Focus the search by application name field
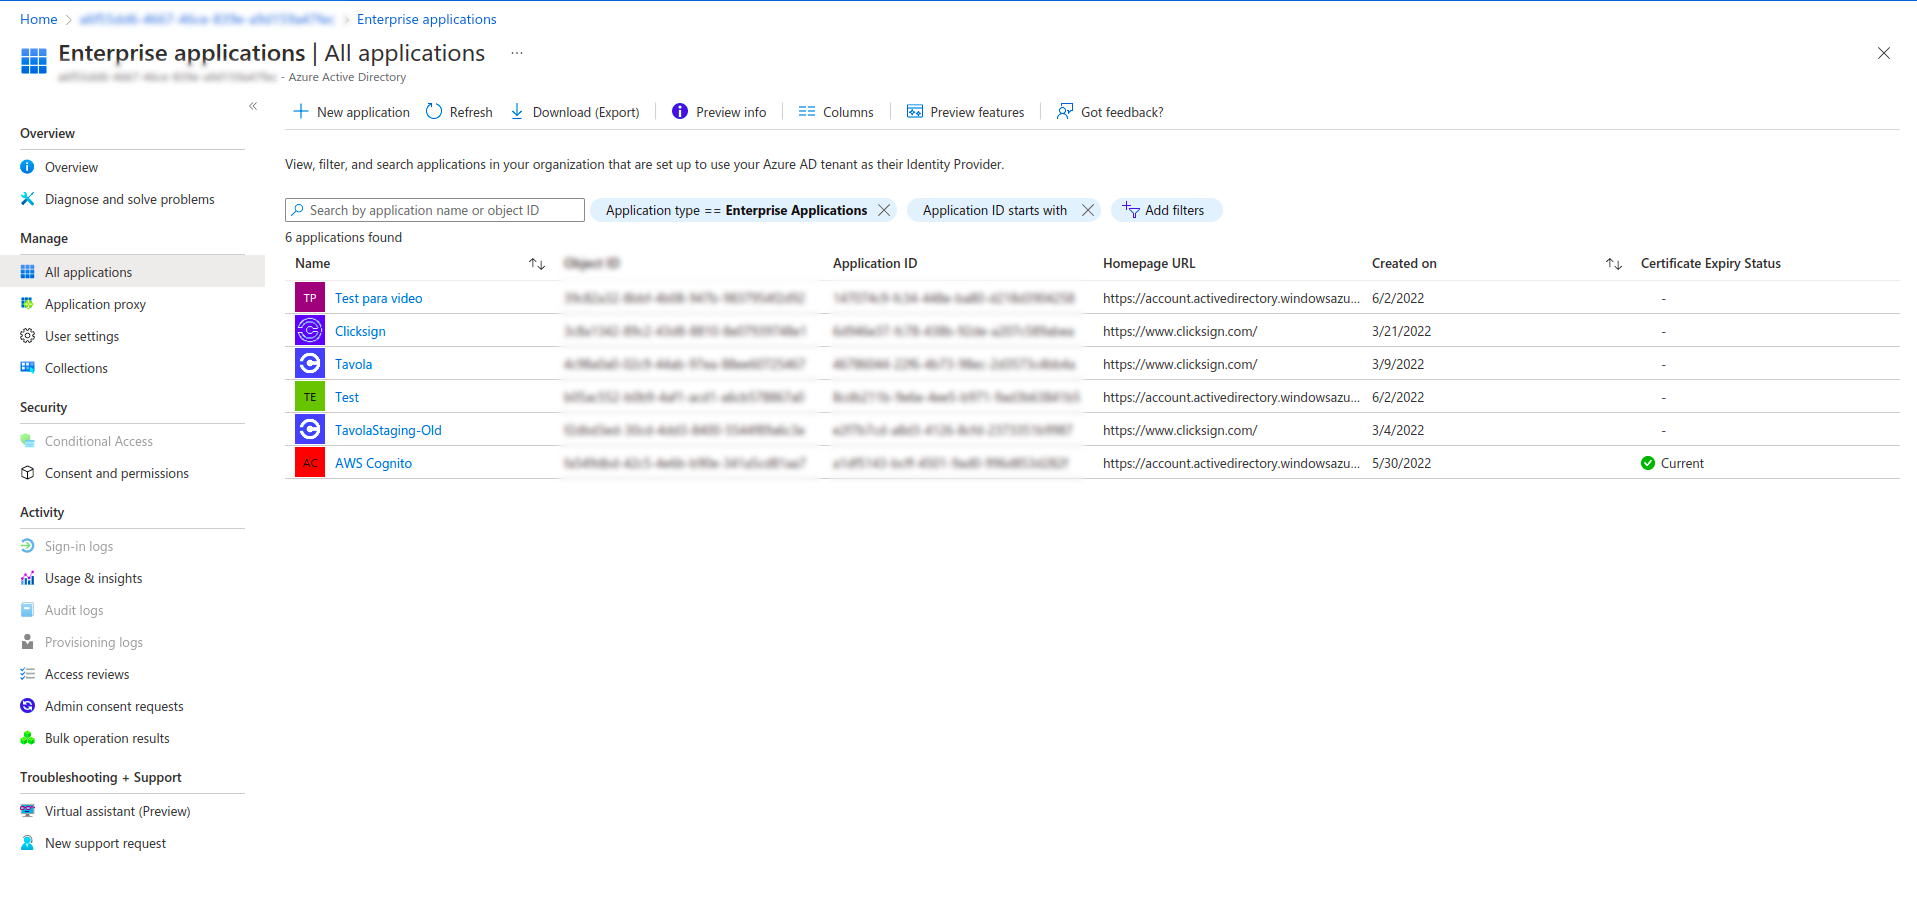The height and width of the screenshot is (904, 1917). (435, 210)
